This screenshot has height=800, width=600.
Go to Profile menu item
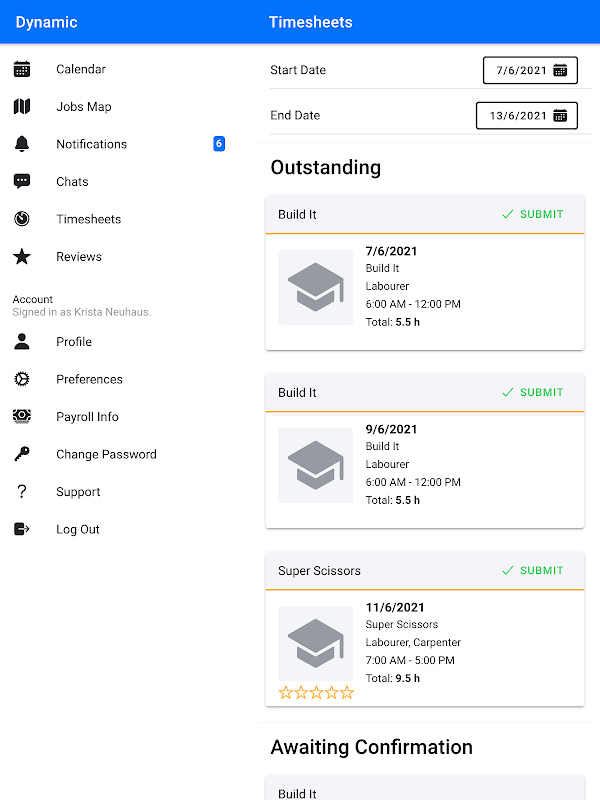point(74,342)
